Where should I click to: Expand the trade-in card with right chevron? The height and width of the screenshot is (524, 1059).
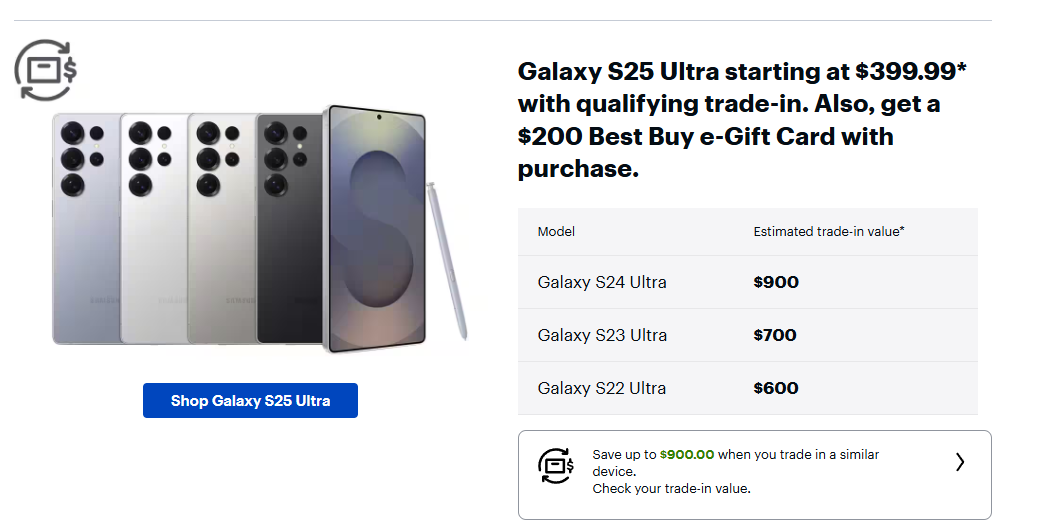click(x=960, y=462)
